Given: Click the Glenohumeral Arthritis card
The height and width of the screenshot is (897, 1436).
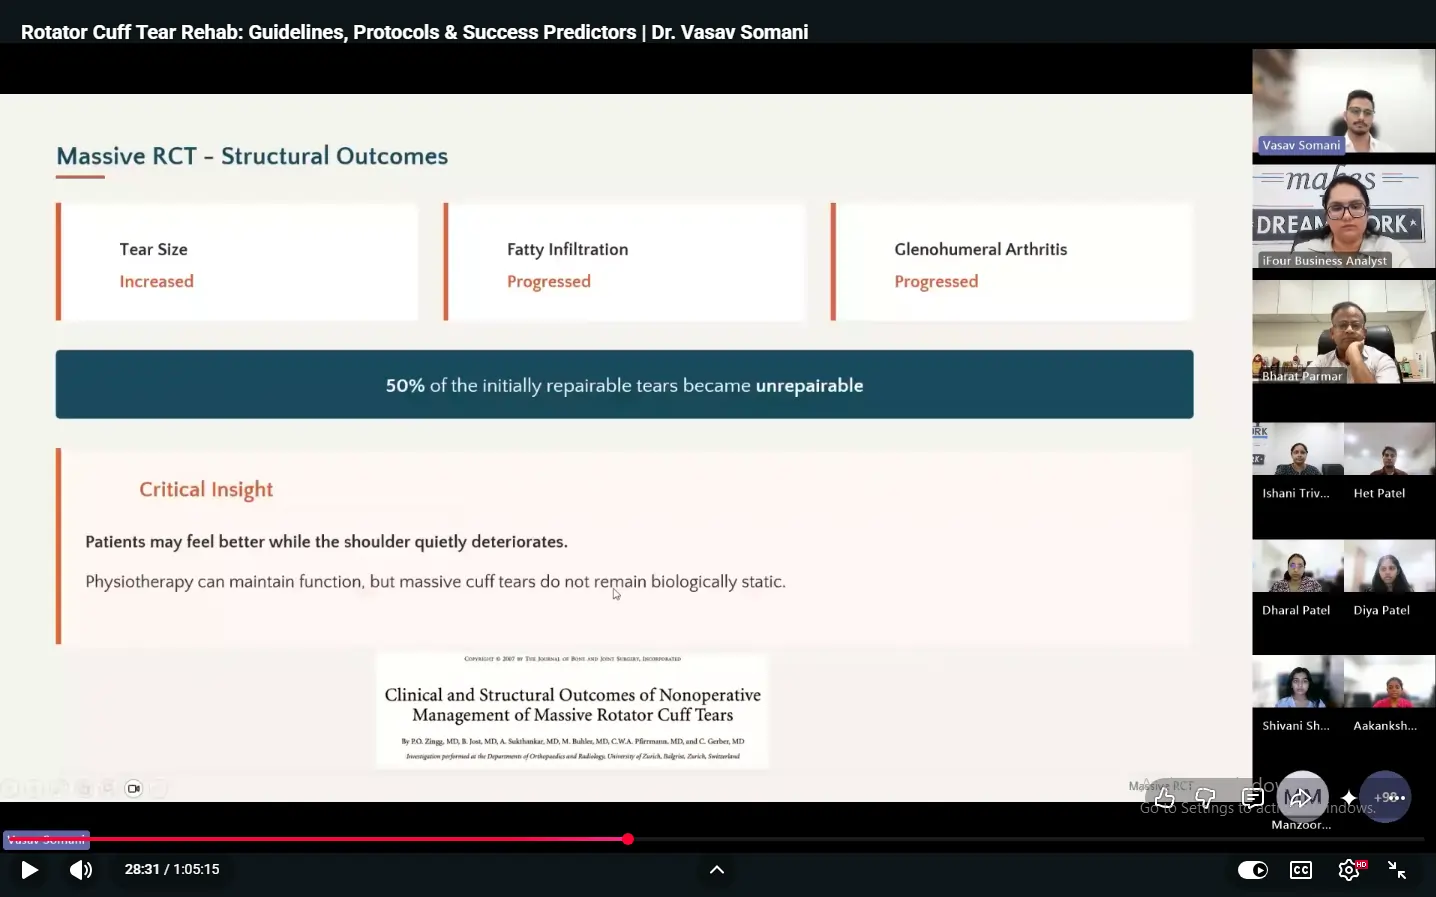Looking at the screenshot, I should pyautogui.click(x=1012, y=262).
